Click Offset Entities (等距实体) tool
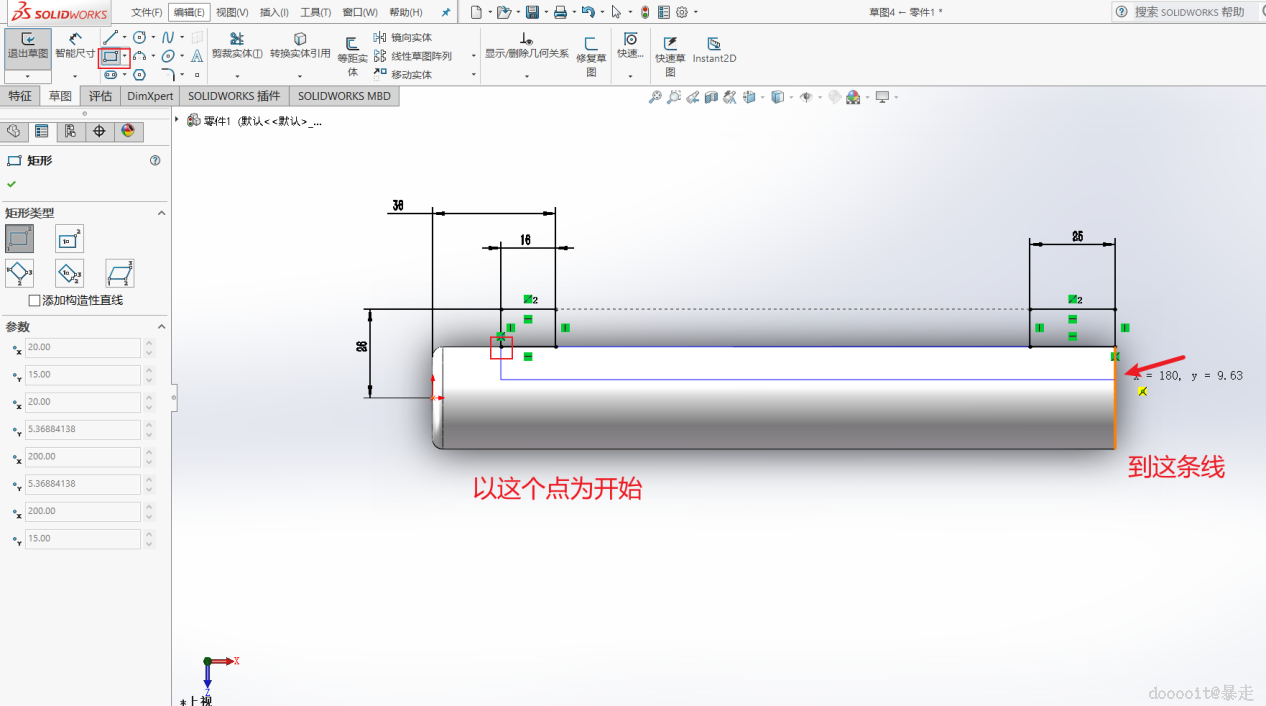1266x706 pixels. (352, 57)
